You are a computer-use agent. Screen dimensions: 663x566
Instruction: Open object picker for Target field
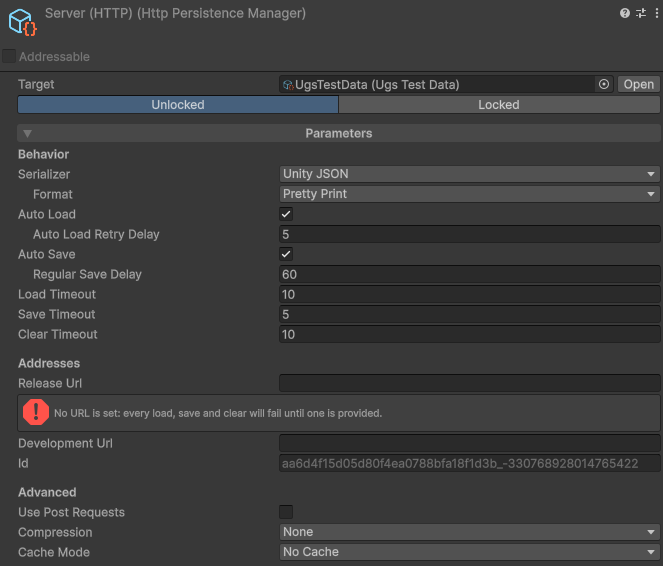click(604, 85)
